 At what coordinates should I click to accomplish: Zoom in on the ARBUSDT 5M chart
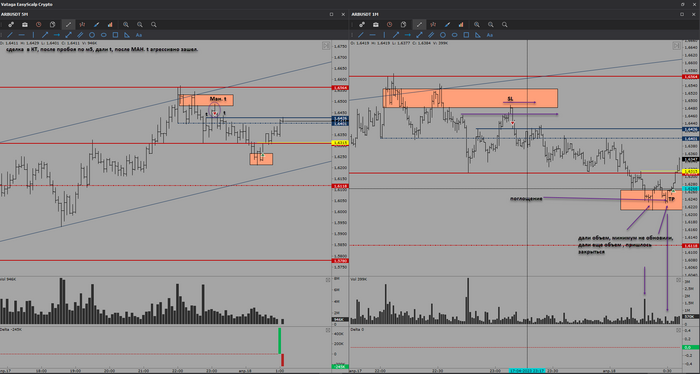[126, 25]
